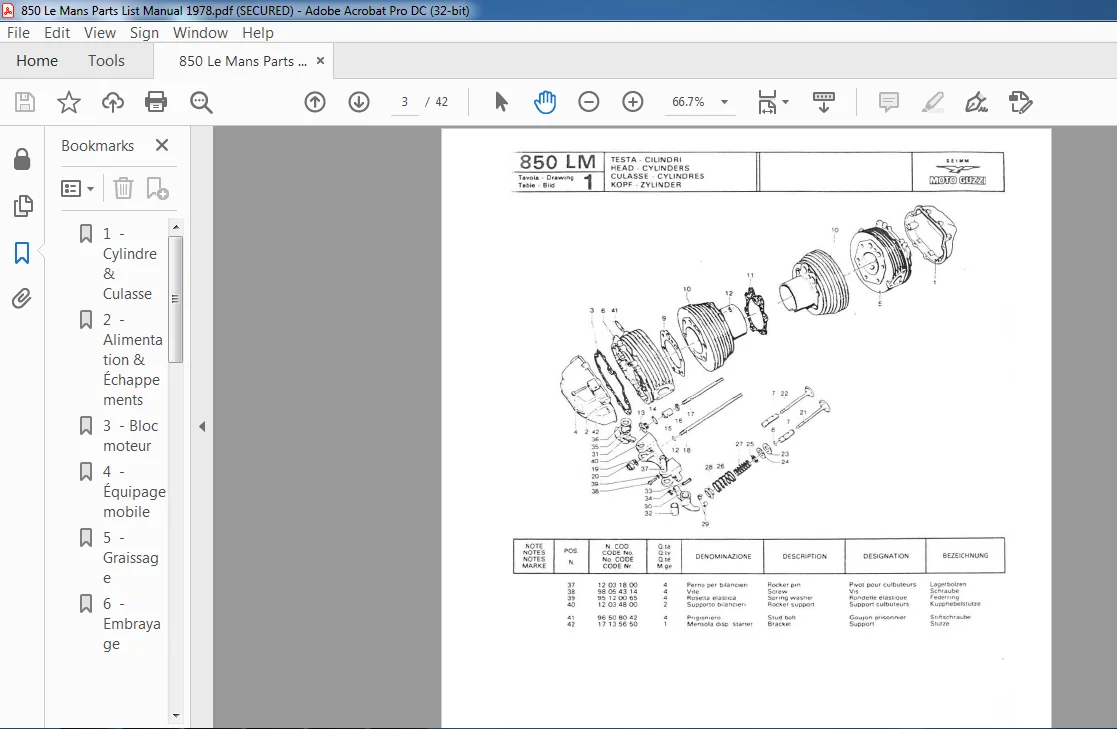Click the bookmarks scrollbar thumb
1117x729 pixels.
tap(176, 299)
